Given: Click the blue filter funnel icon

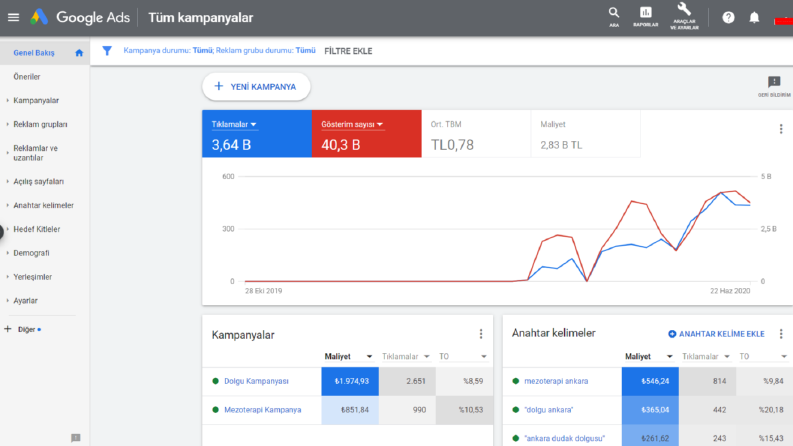Looking at the screenshot, I should point(107,51).
